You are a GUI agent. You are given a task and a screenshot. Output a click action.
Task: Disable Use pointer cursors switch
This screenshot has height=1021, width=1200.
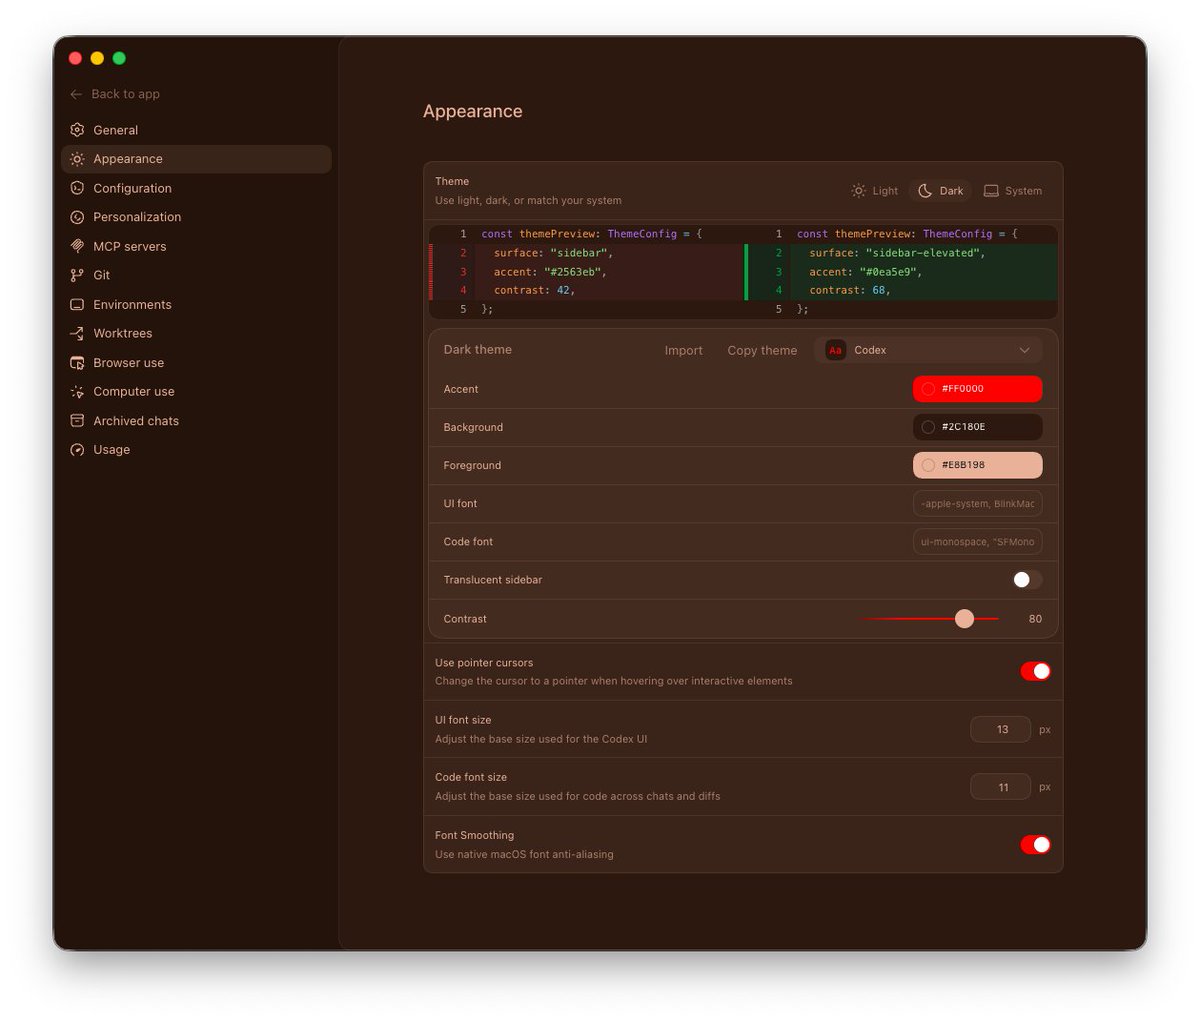(1035, 671)
